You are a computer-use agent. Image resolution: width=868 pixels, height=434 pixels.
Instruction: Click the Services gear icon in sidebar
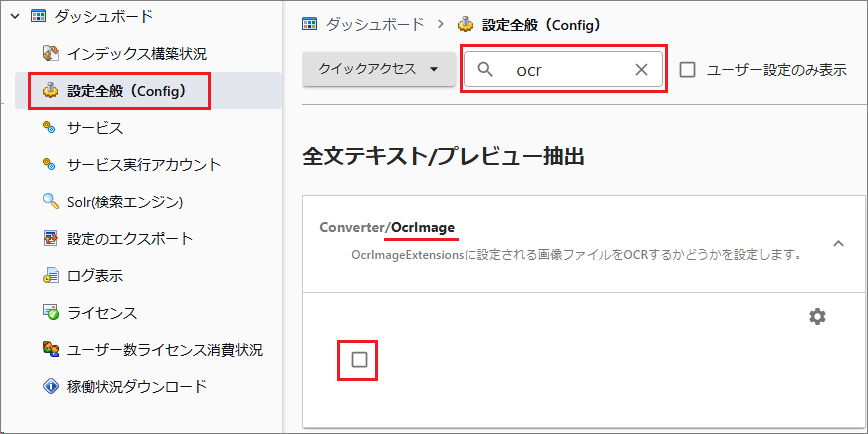tap(50, 127)
